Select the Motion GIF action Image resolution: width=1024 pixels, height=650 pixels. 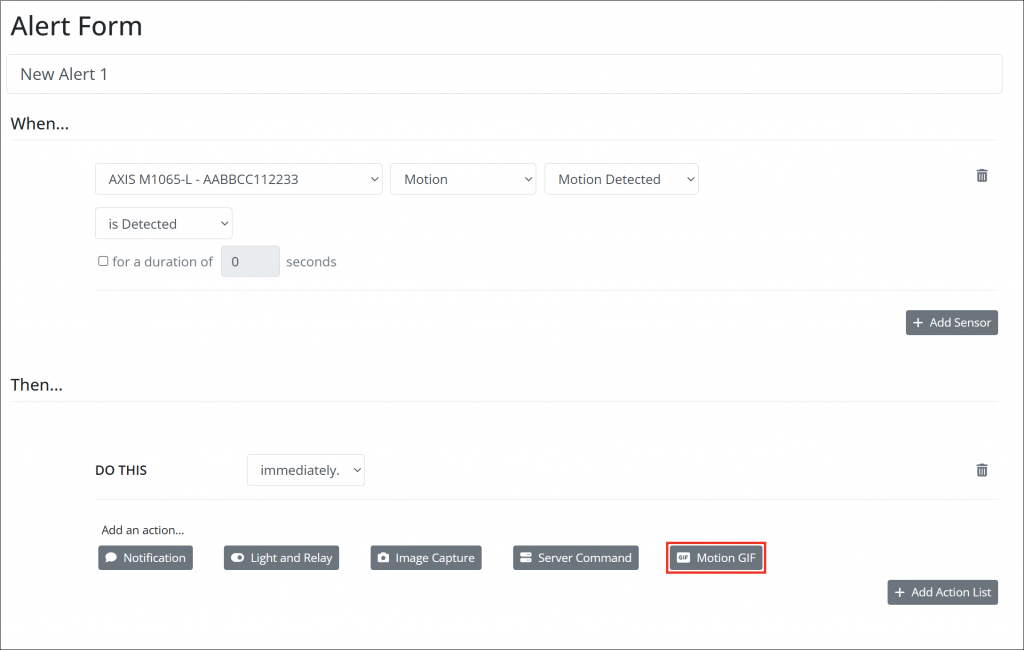click(715, 558)
